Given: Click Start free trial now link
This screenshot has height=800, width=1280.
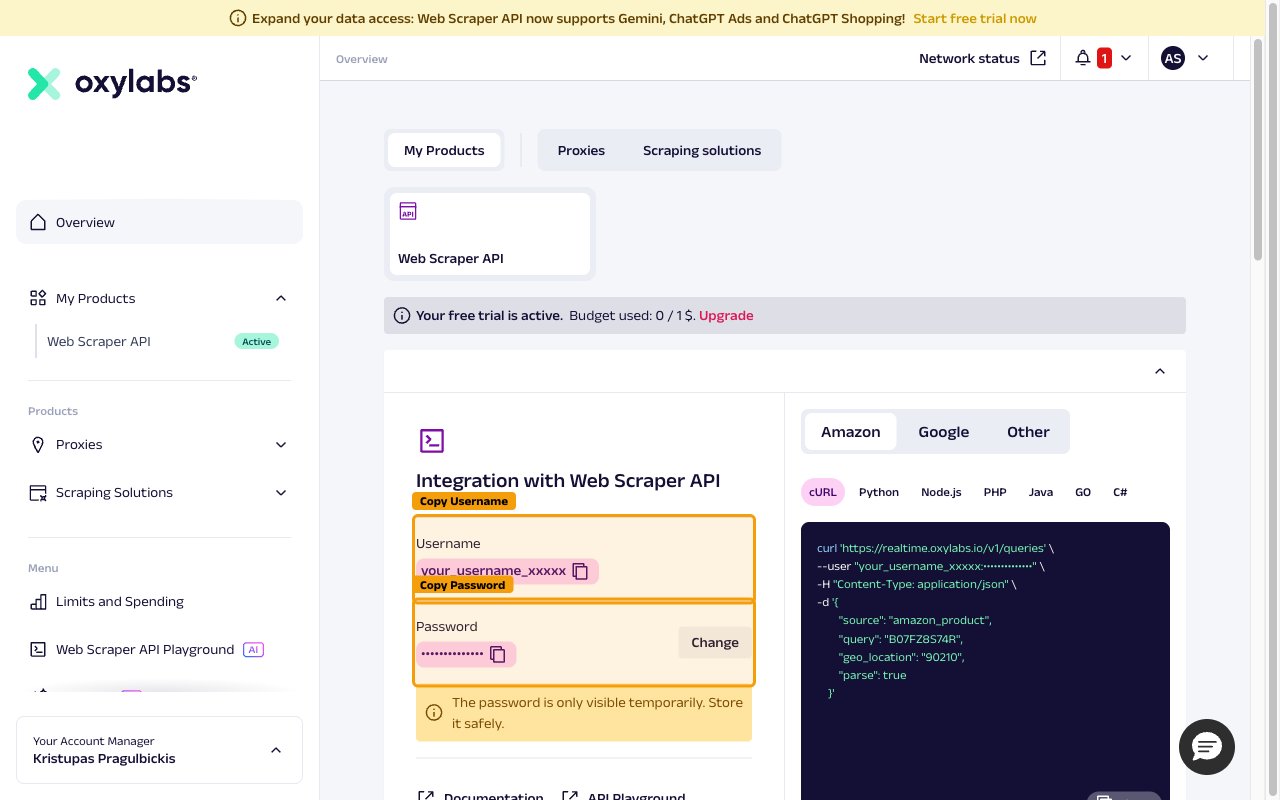Looking at the screenshot, I should pos(975,18).
